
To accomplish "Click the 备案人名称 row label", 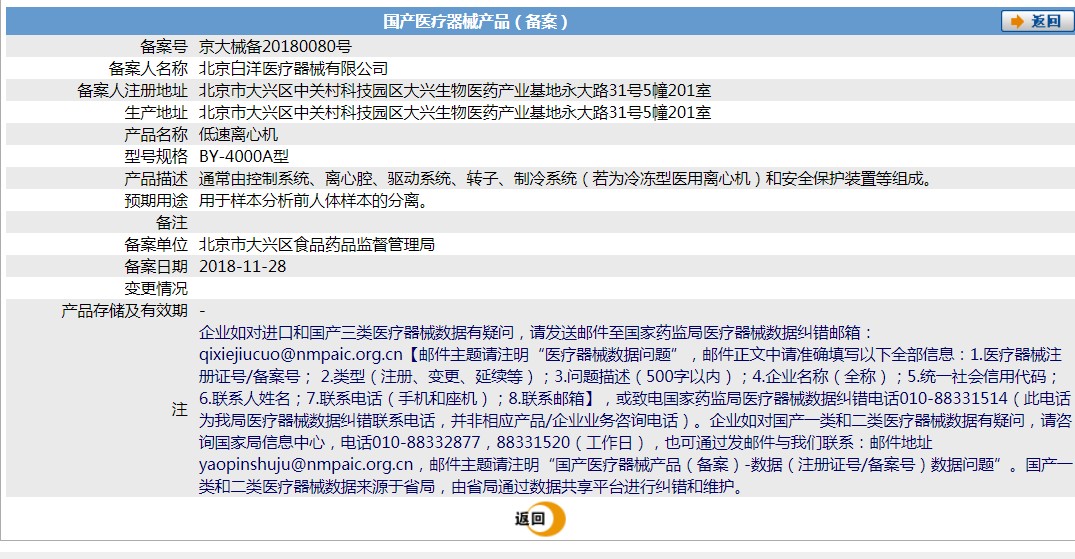I will coord(148,69).
